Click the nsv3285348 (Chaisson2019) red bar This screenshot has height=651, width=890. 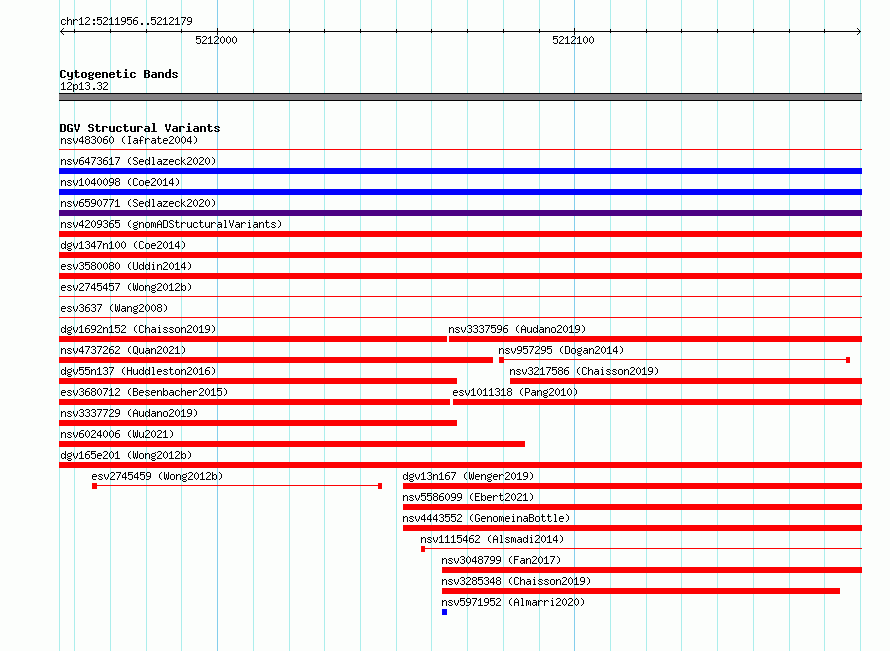point(641,591)
